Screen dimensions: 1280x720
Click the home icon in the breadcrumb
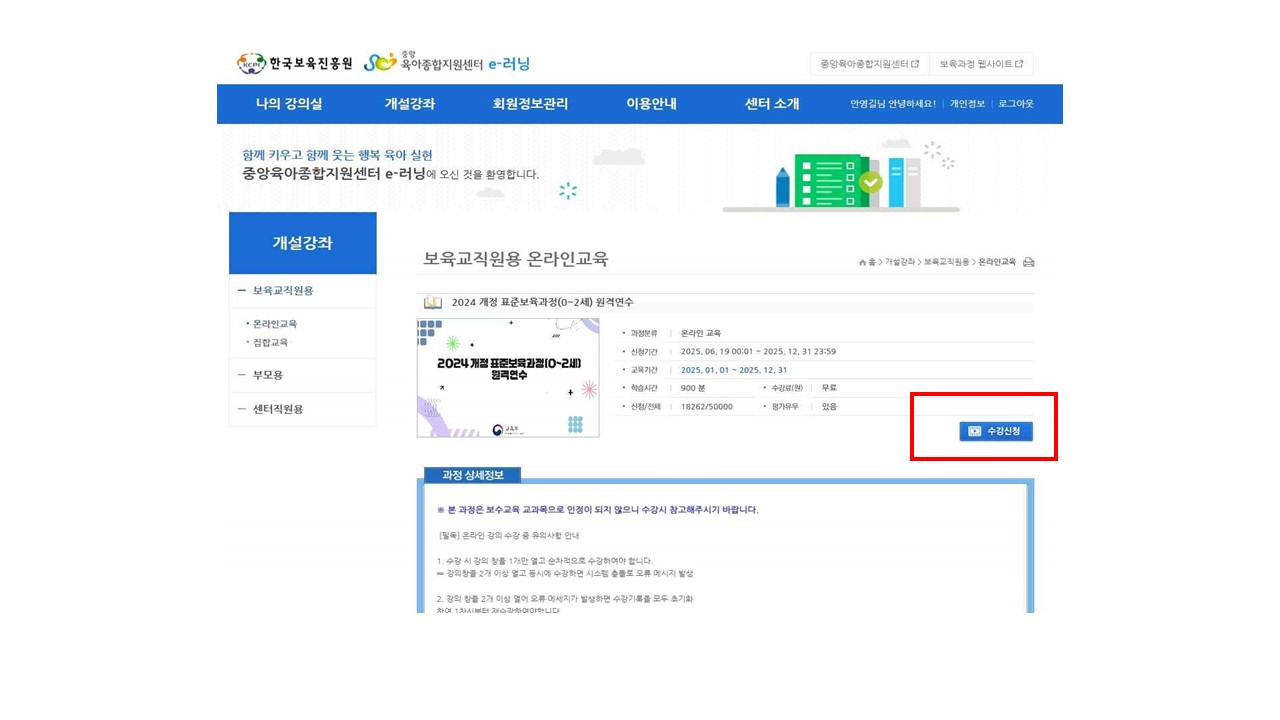click(x=862, y=262)
